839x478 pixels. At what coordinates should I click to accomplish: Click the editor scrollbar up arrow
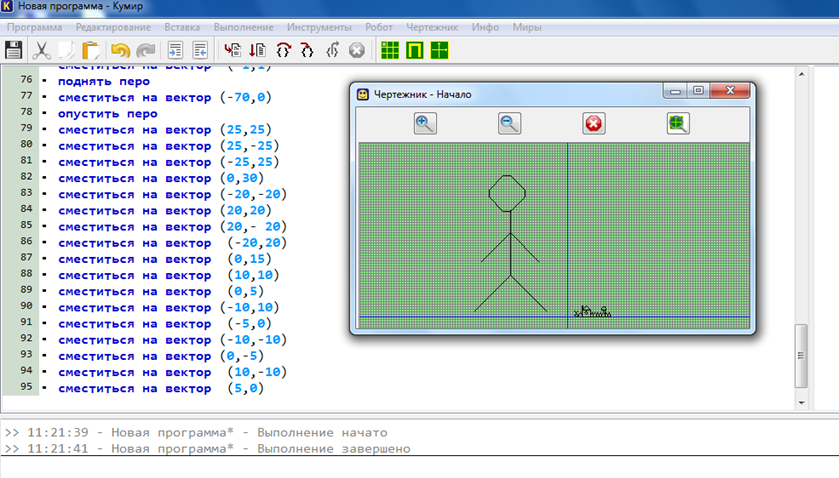[801, 74]
